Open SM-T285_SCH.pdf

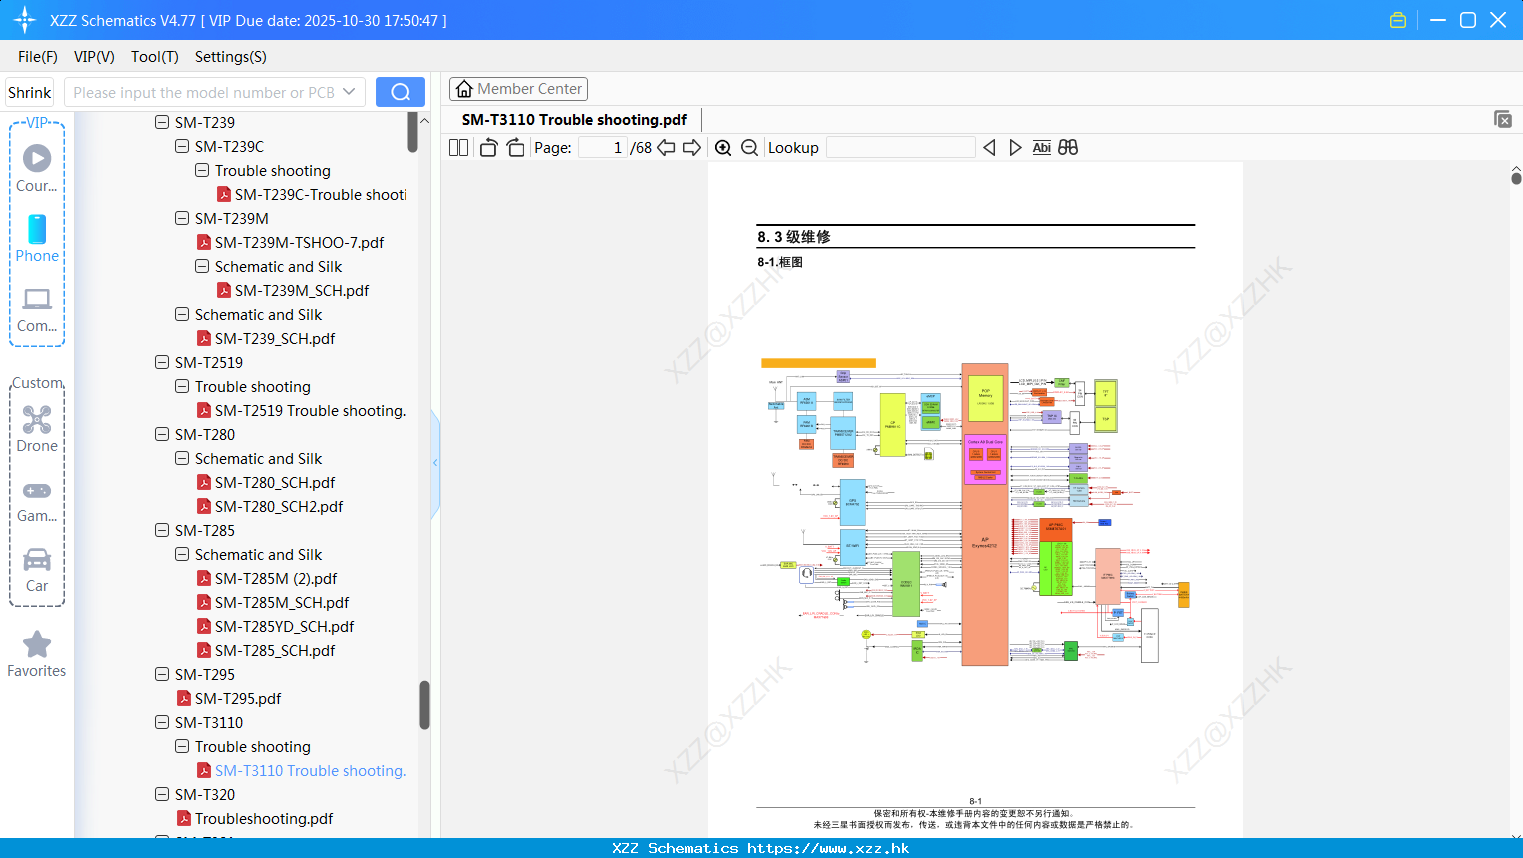point(266,651)
